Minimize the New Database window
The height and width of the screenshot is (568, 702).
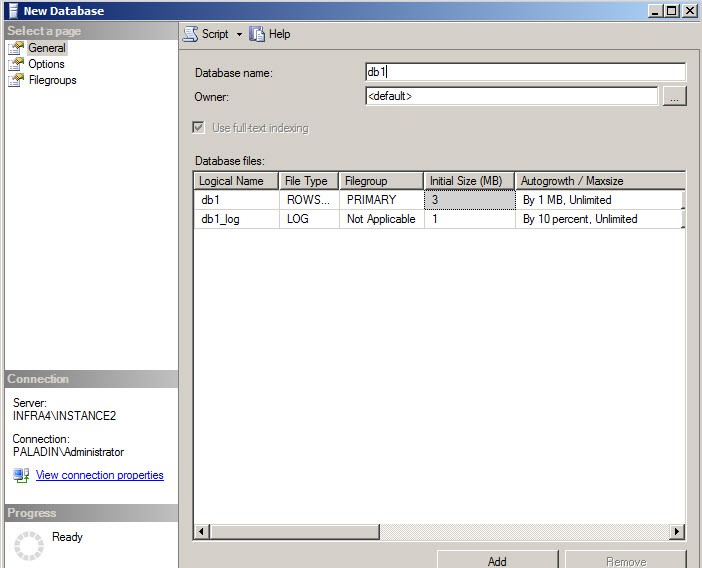(655, 11)
